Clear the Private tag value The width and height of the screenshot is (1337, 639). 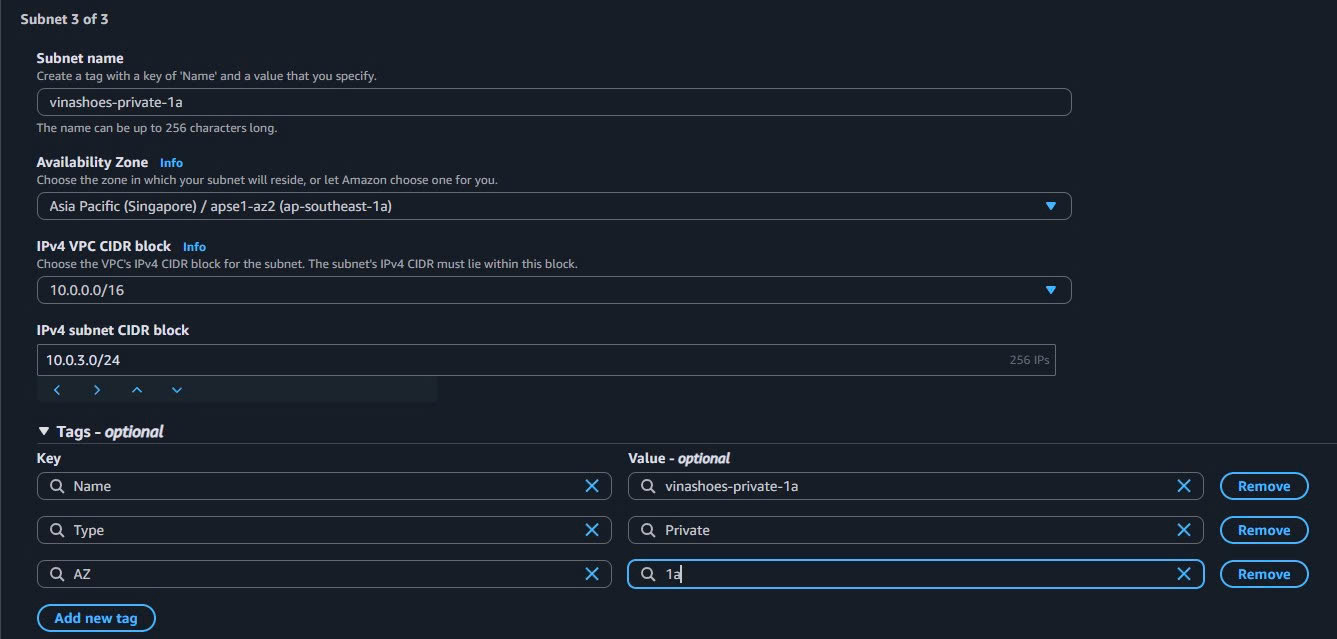point(1183,530)
